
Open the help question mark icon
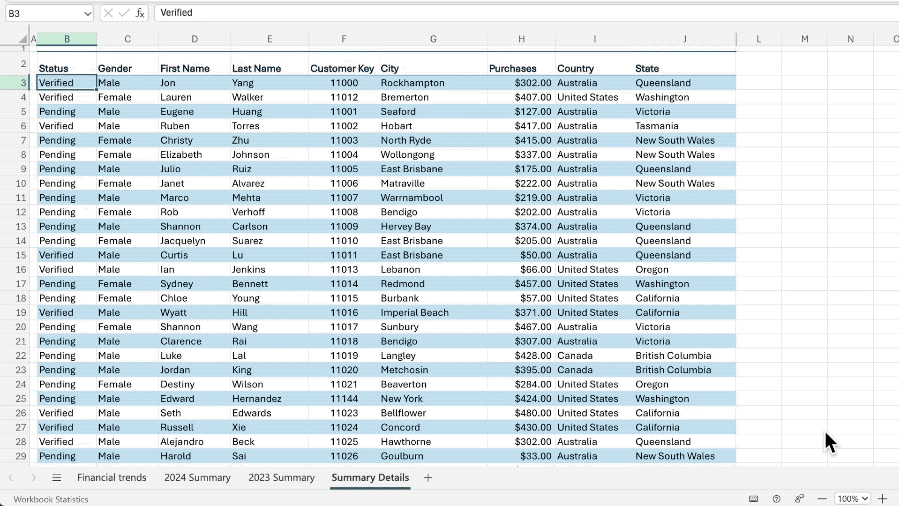776,499
